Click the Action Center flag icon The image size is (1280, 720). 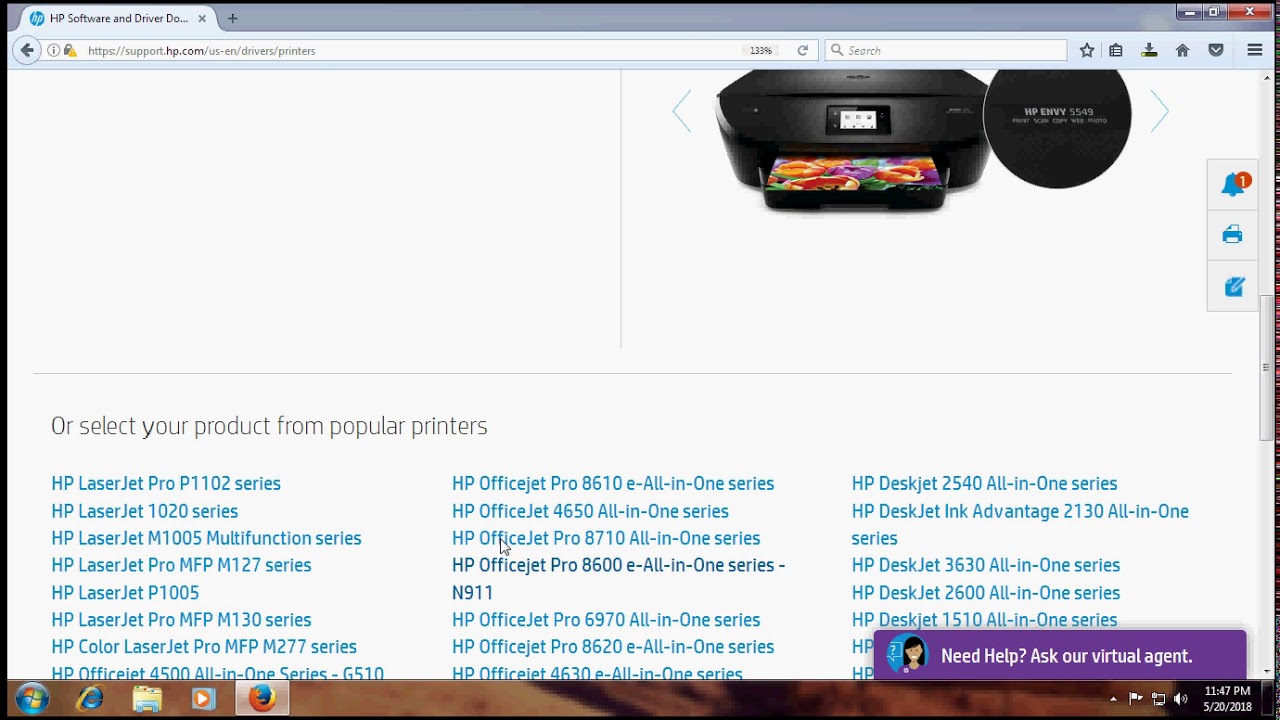coord(1136,699)
